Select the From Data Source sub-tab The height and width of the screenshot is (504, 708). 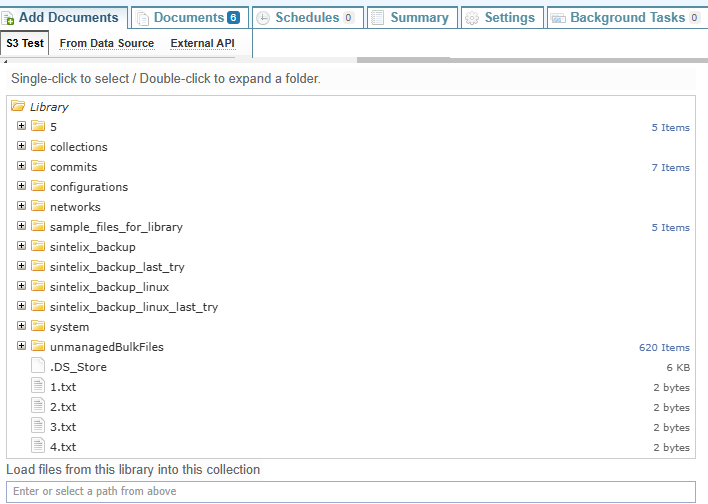[x=106, y=43]
